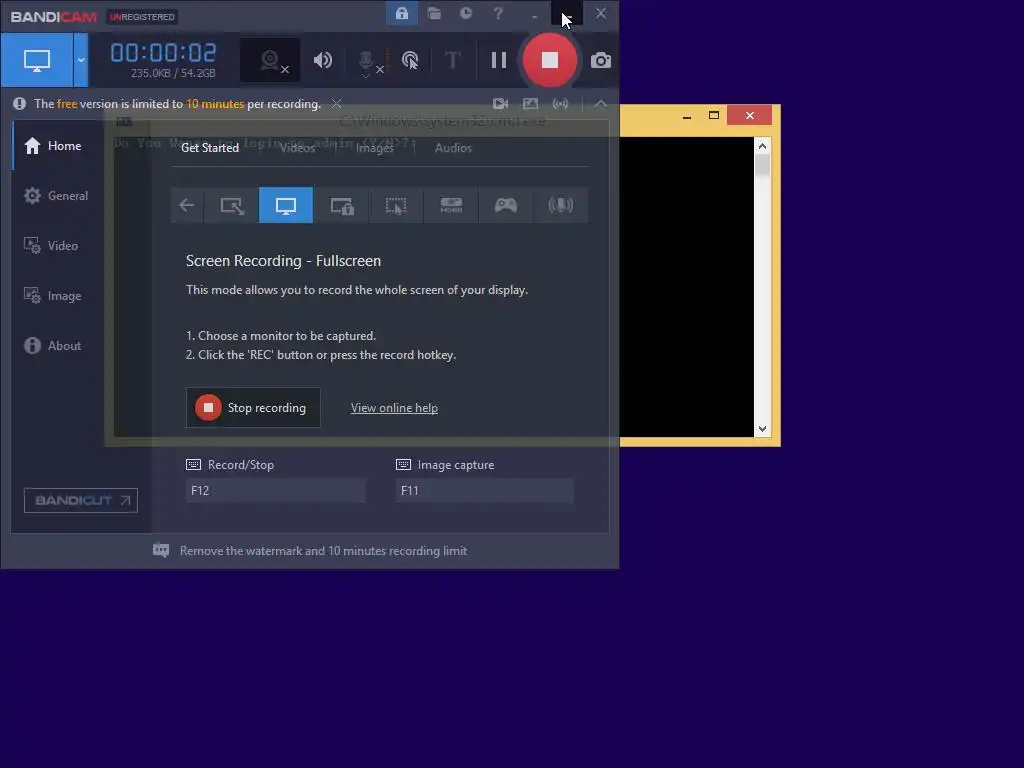
Task: Open the BANDICUT link button
Action: coord(81,500)
